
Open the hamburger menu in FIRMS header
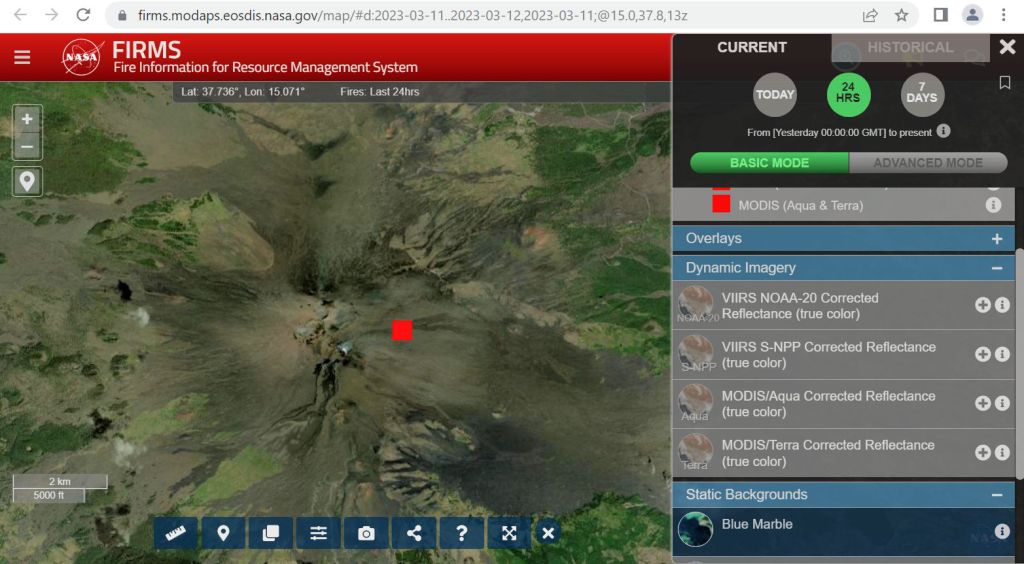[x=22, y=58]
